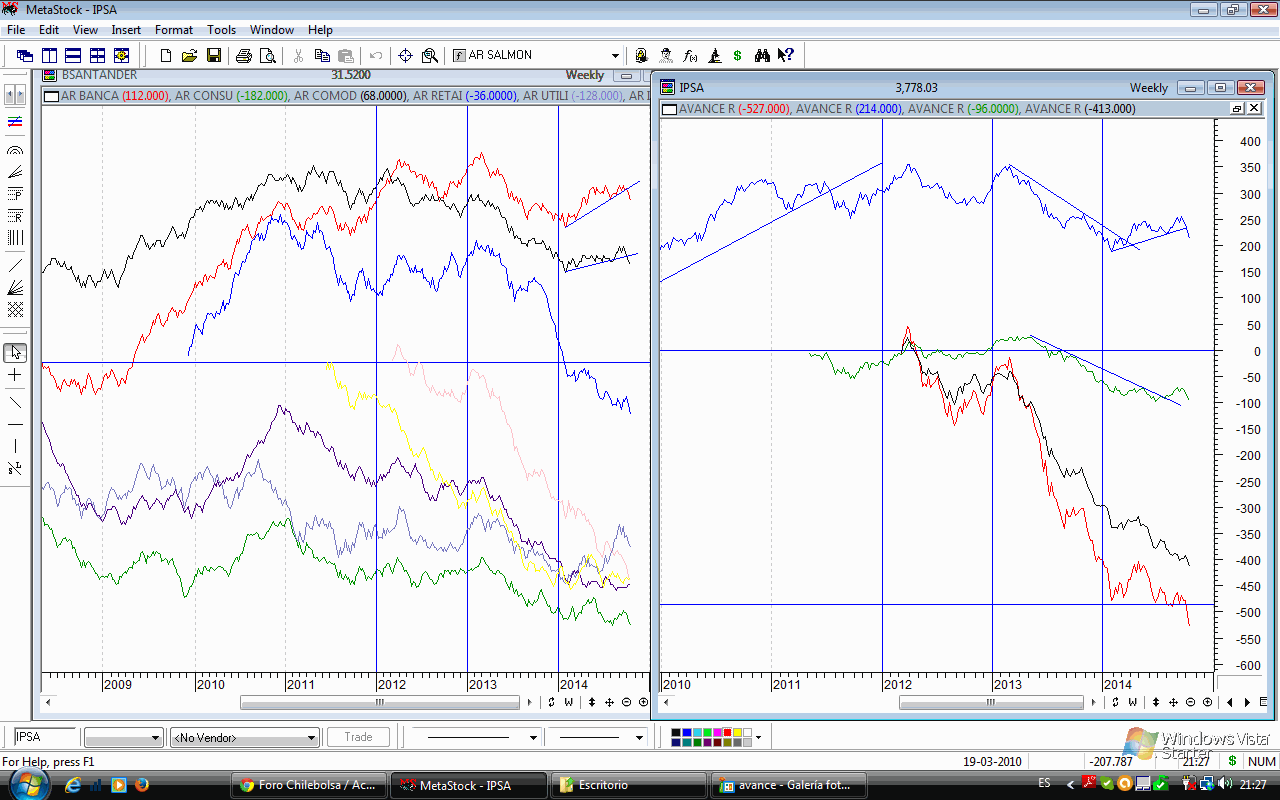Click the cascade windows toolbar icon

tap(25, 56)
